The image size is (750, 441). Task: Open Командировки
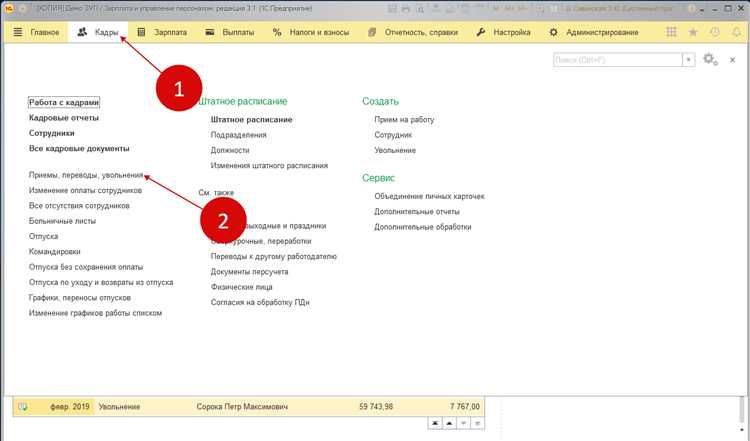[x=55, y=252]
